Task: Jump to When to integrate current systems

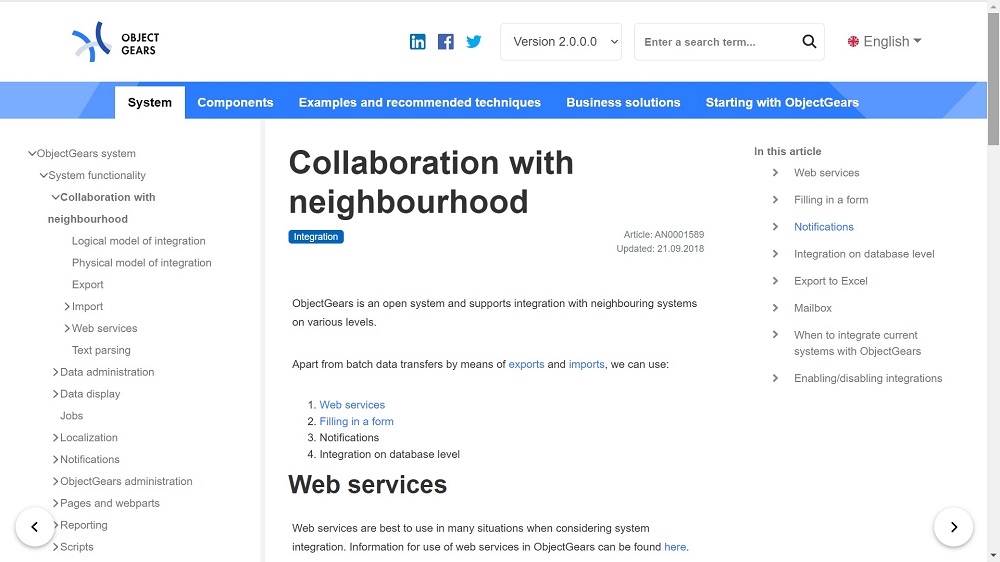Action: (x=857, y=343)
